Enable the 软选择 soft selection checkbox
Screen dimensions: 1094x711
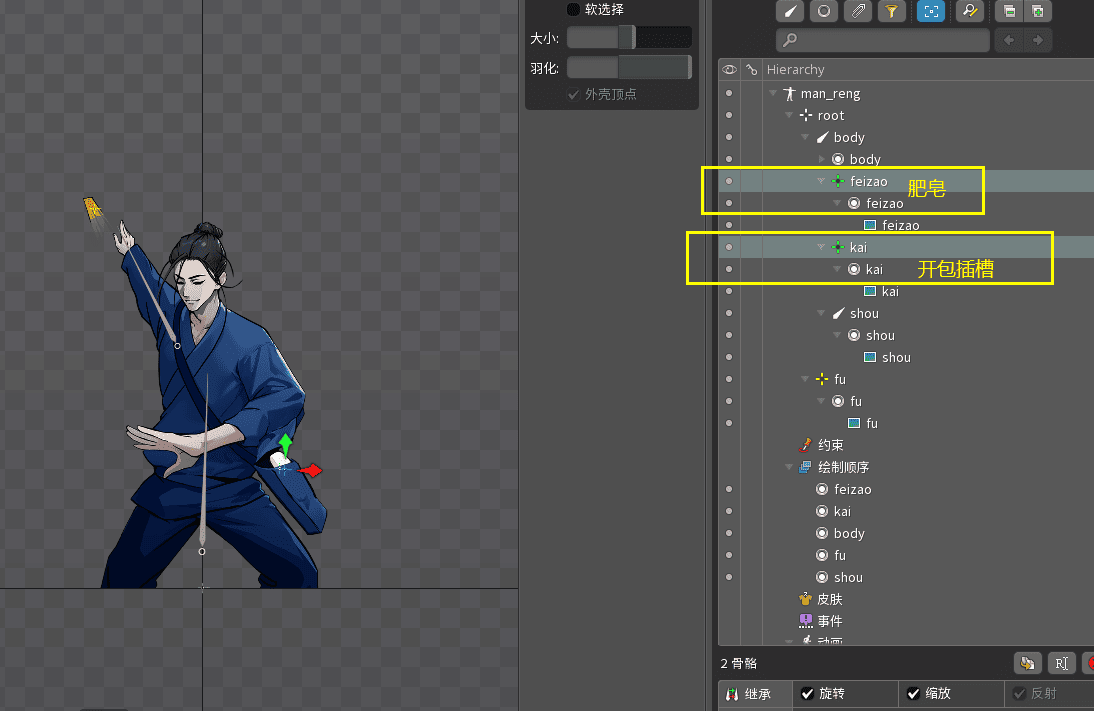click(573, 9)
